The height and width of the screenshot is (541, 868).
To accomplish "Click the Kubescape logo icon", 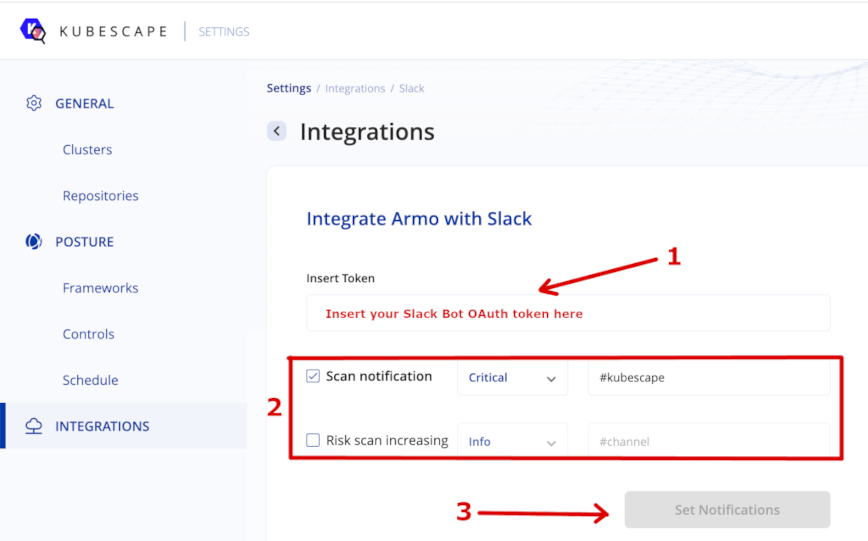I will click(33, 30).
